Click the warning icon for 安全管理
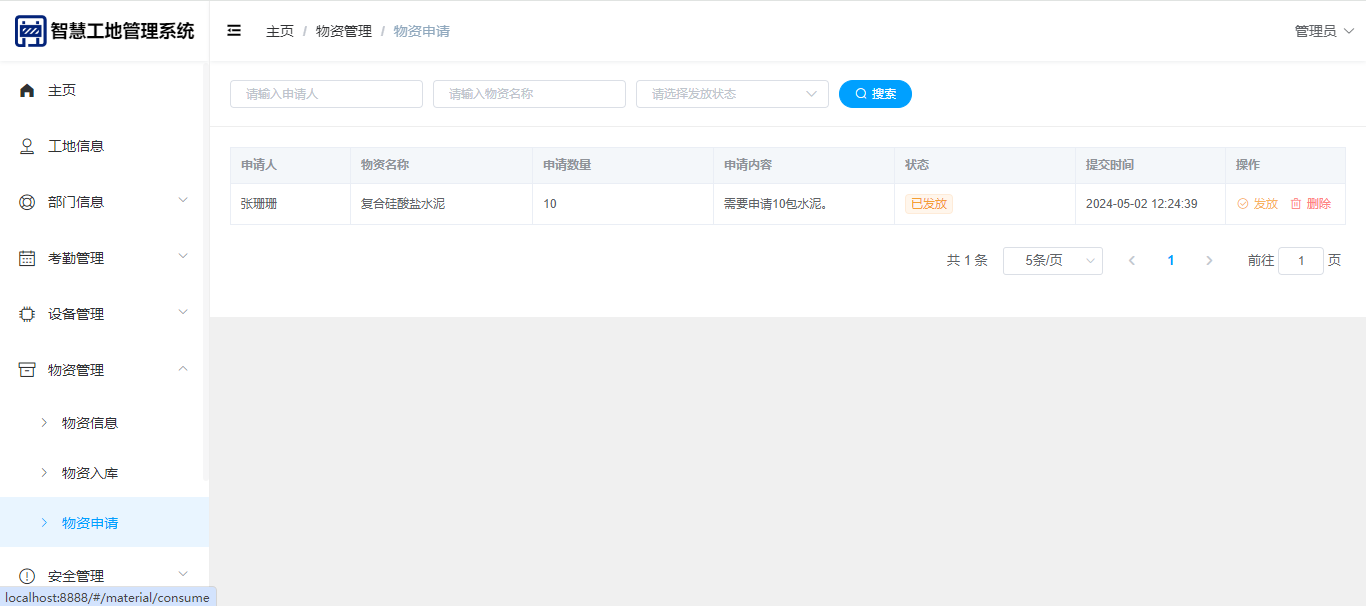The image size is (1366, 606). [27, 576]
